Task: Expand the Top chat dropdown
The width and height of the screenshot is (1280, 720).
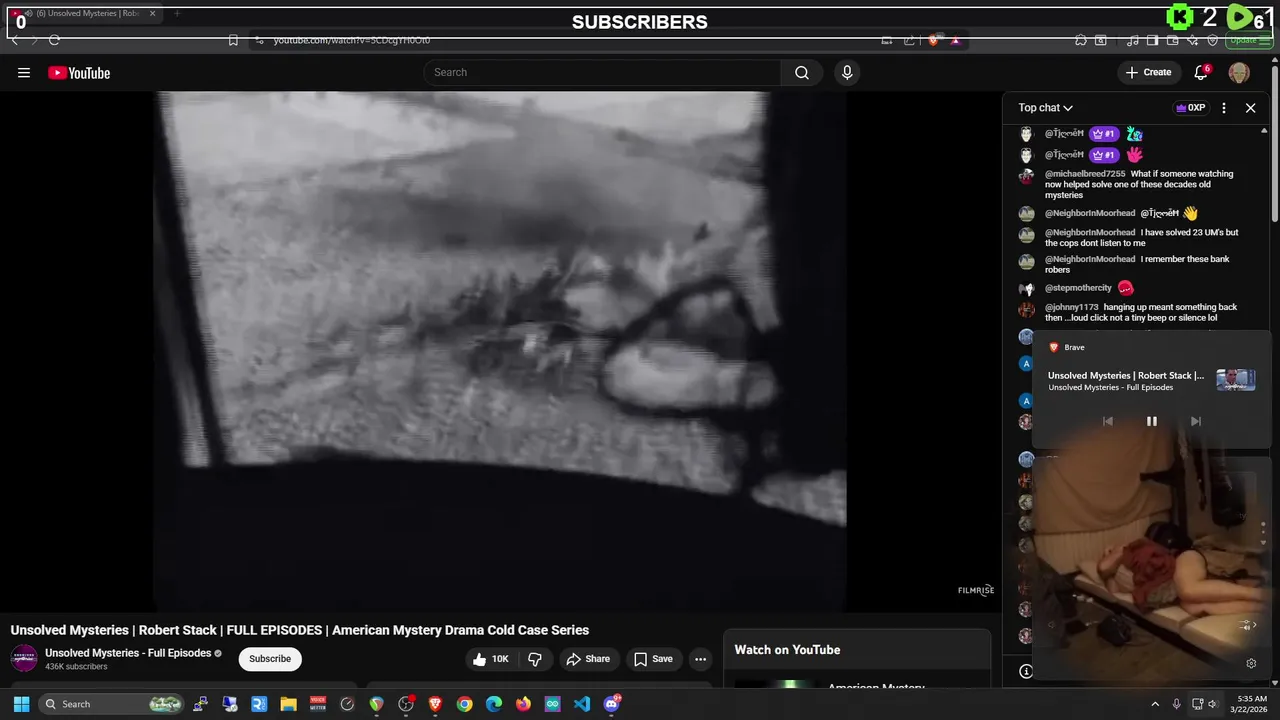Action: pyautogui.click(x=1045, y=108)
